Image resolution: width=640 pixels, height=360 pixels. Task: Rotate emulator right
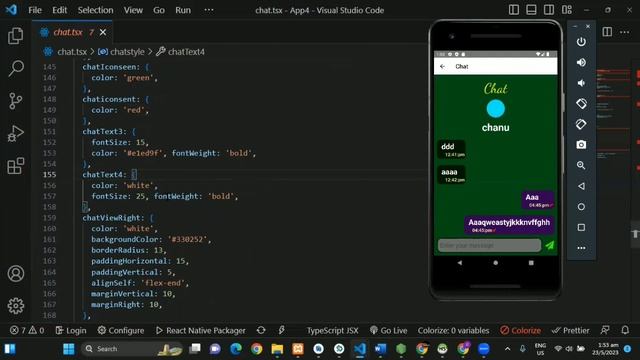[581, 124]
